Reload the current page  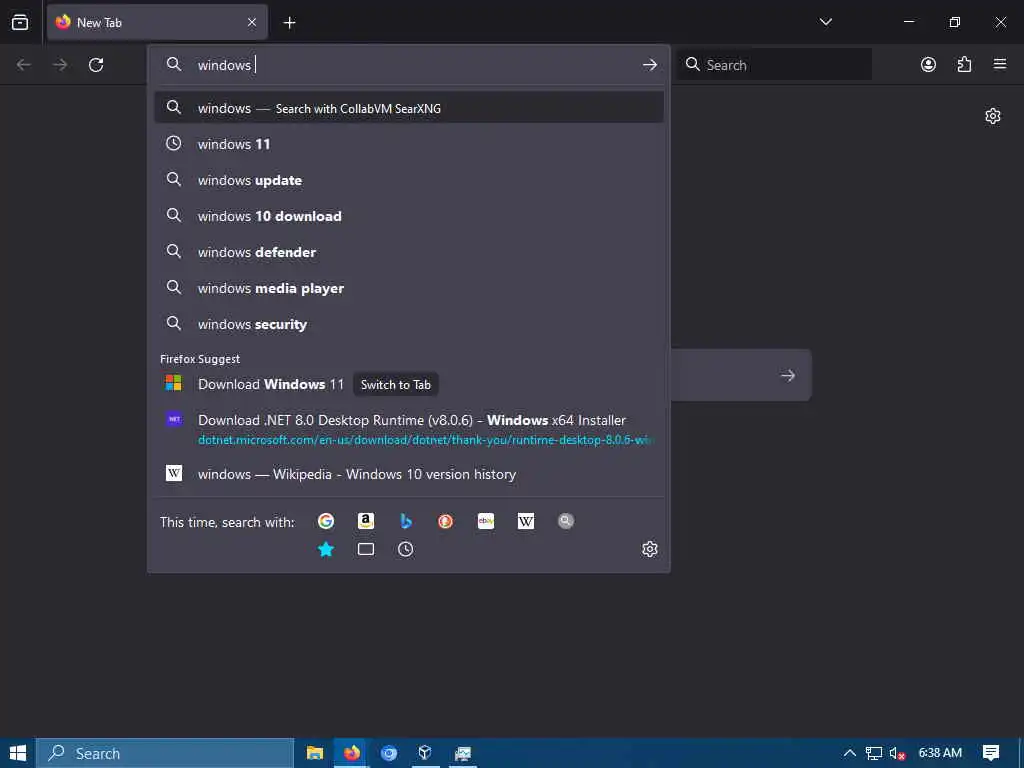coord(96,65)
